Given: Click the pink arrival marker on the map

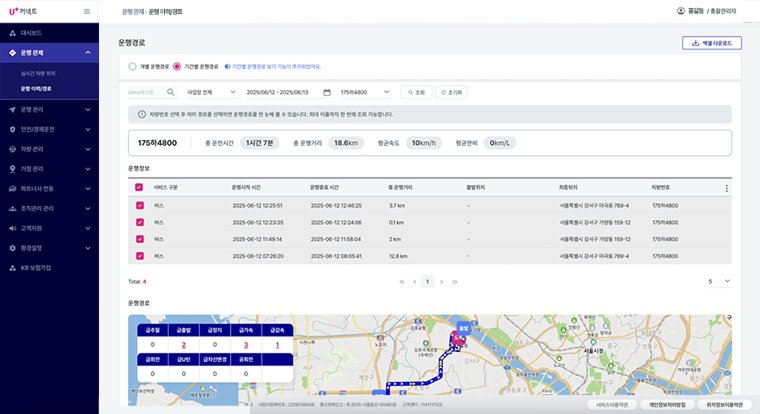Looking at the screenshot, I should coord(458,338).
